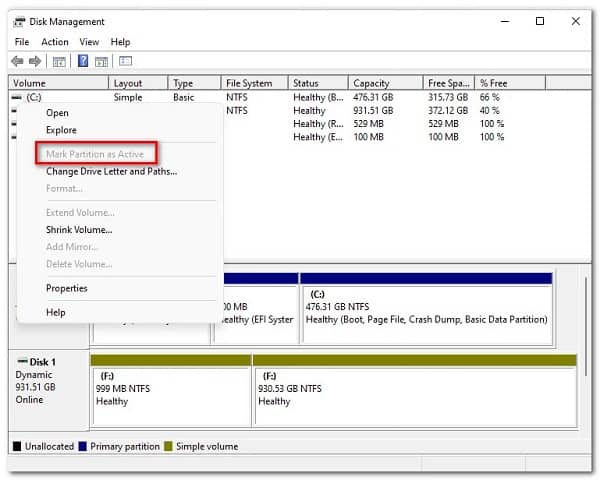The height and width of the screenshot is (480, 600).
Task: Maximize the Disk Management window
Action: coord(540,21)
